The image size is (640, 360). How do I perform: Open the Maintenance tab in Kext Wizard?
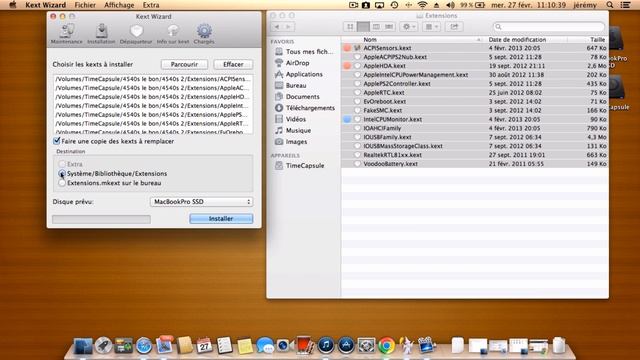[x=67, y=33]
